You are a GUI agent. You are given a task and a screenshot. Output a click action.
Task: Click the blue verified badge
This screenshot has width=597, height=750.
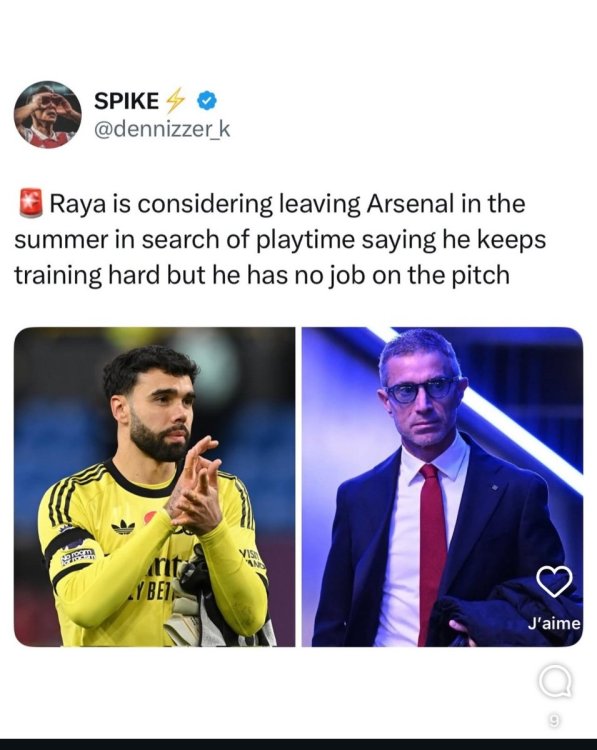pos(207,101)
